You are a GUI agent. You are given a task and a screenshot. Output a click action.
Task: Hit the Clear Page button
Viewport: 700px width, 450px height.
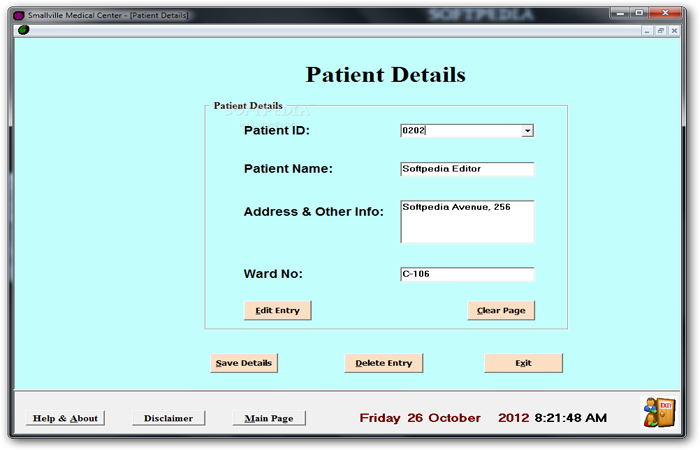click(501, 310)
